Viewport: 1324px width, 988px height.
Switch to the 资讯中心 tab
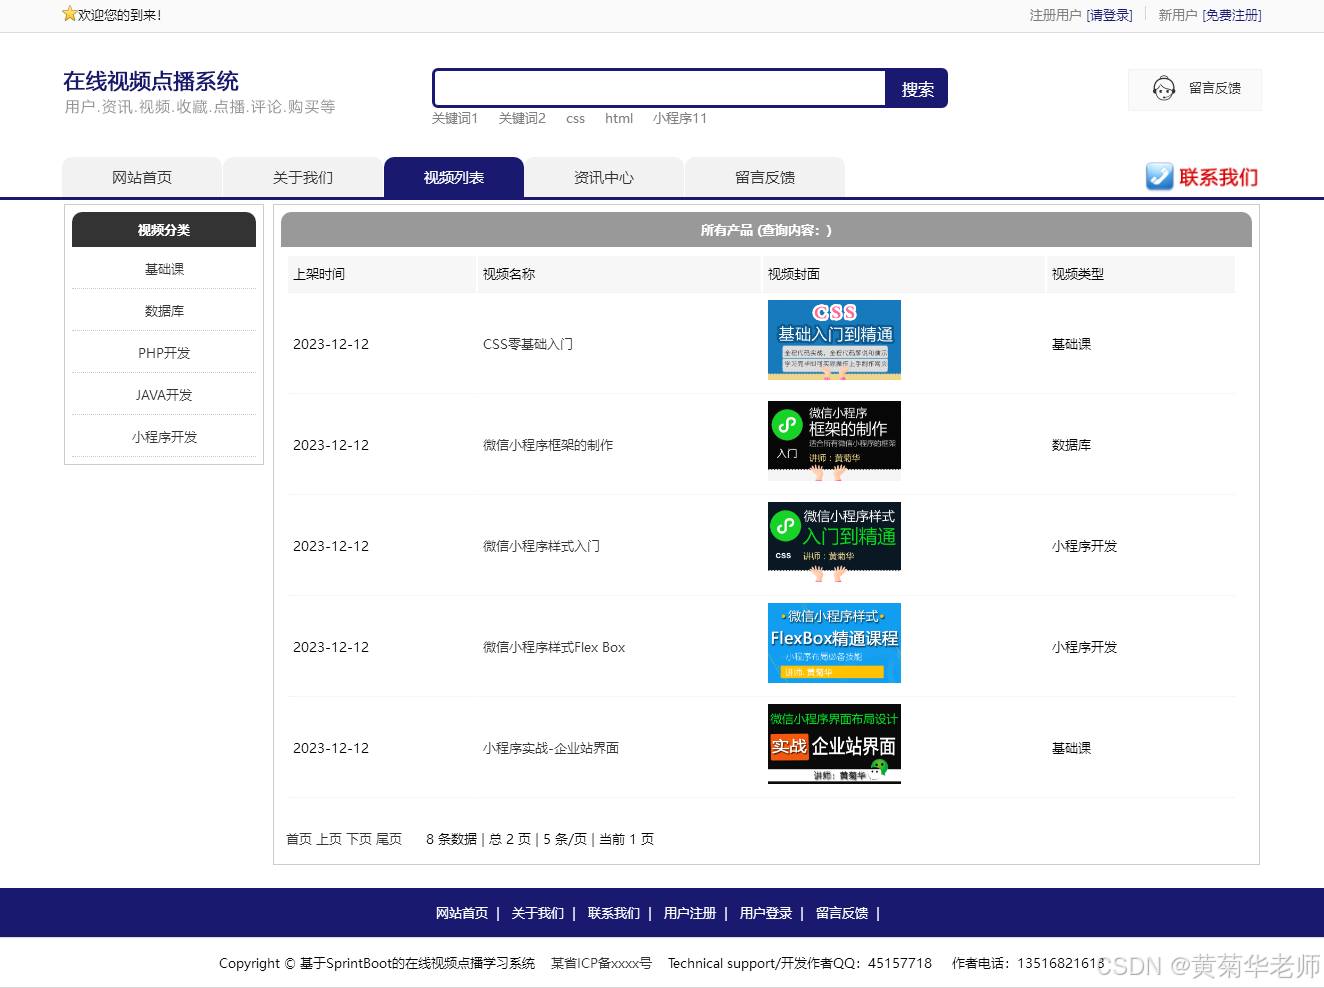(604, 177)
